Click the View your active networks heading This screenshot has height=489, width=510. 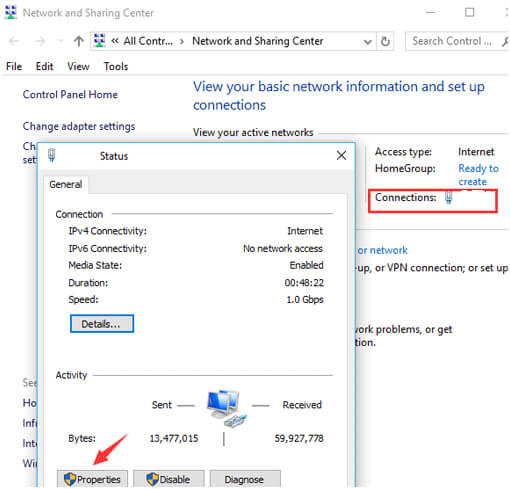click(x=253, y=132)
